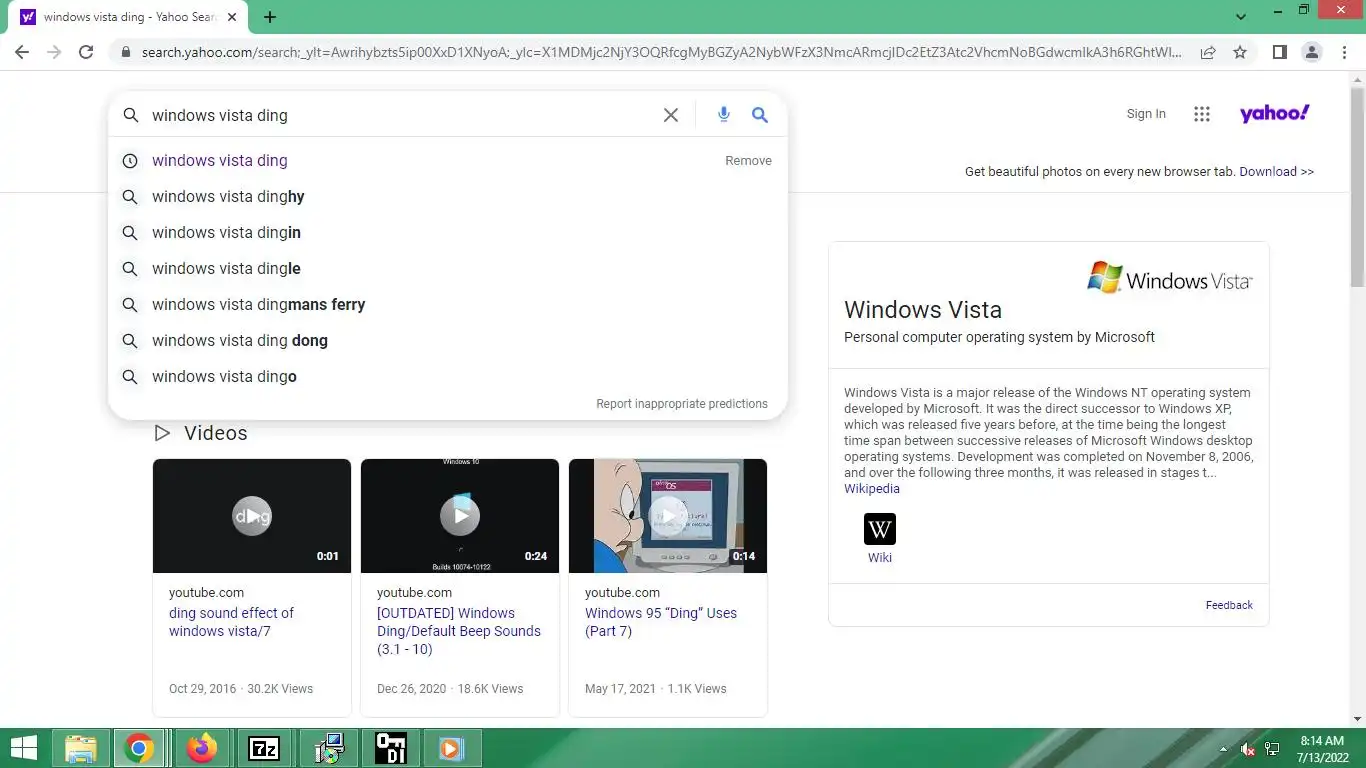Focus the Yahoo search input field

point(400,115)
